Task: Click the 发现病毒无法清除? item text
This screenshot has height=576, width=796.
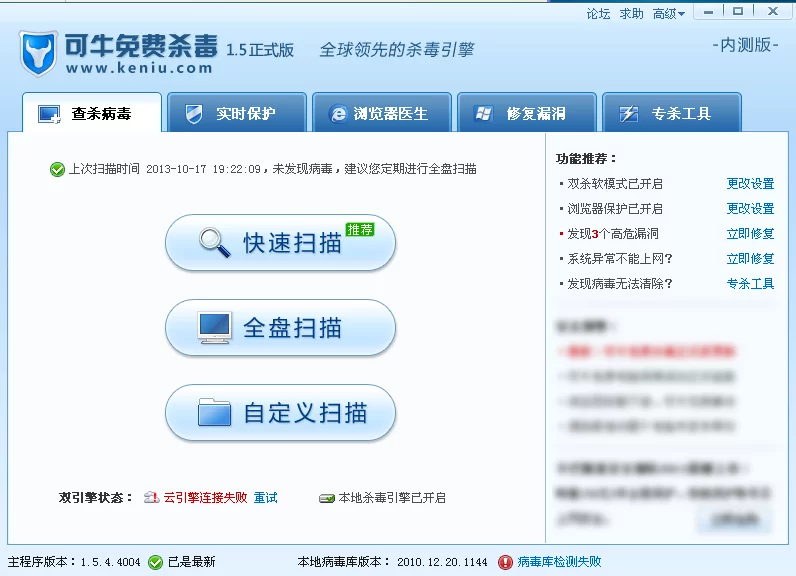Action: point(620,284)
